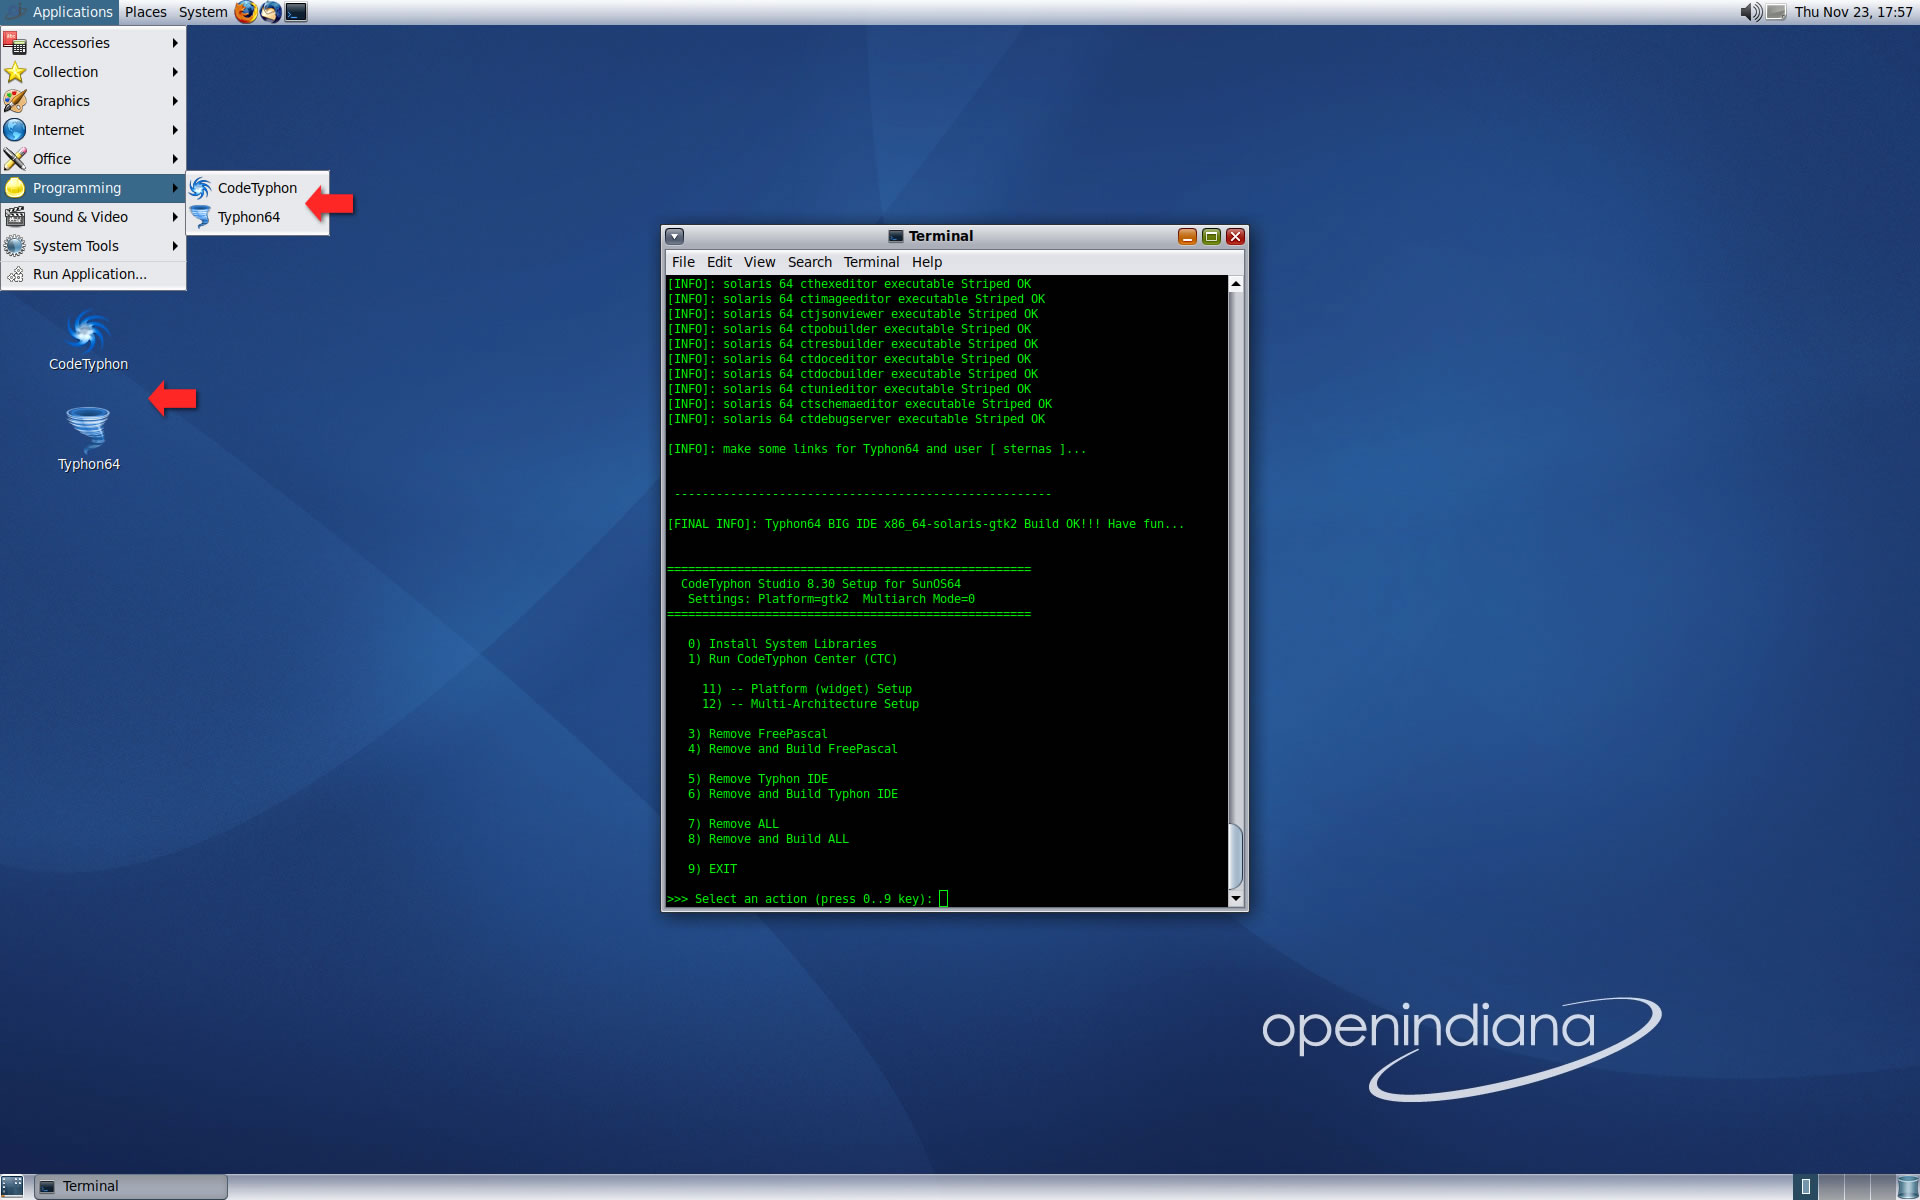Open the Collection menu category
The image size is (1920, 1200).
[93, 72]
